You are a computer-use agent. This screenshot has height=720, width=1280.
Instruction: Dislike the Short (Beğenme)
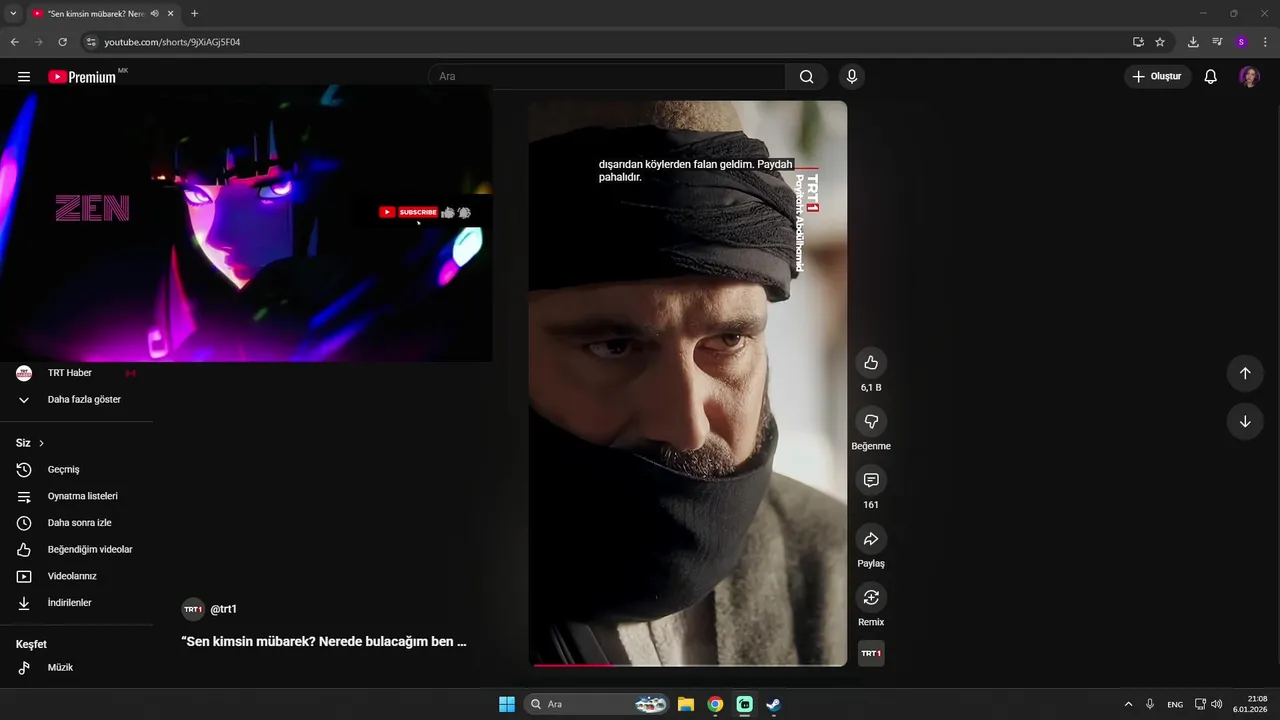click(871, 422)
